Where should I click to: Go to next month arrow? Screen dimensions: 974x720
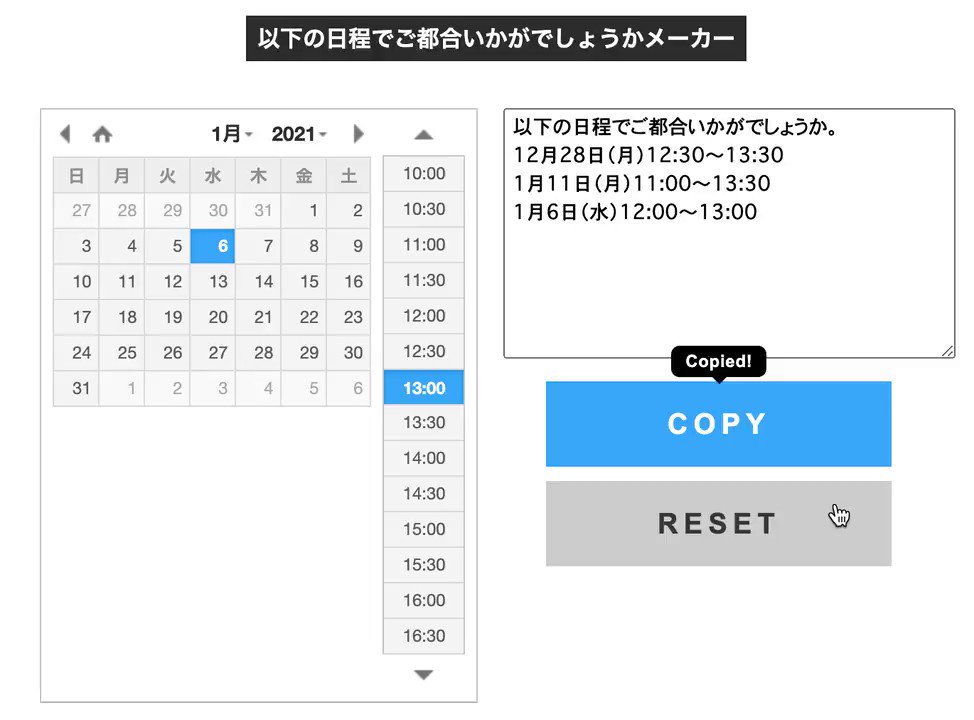[359, 134]
